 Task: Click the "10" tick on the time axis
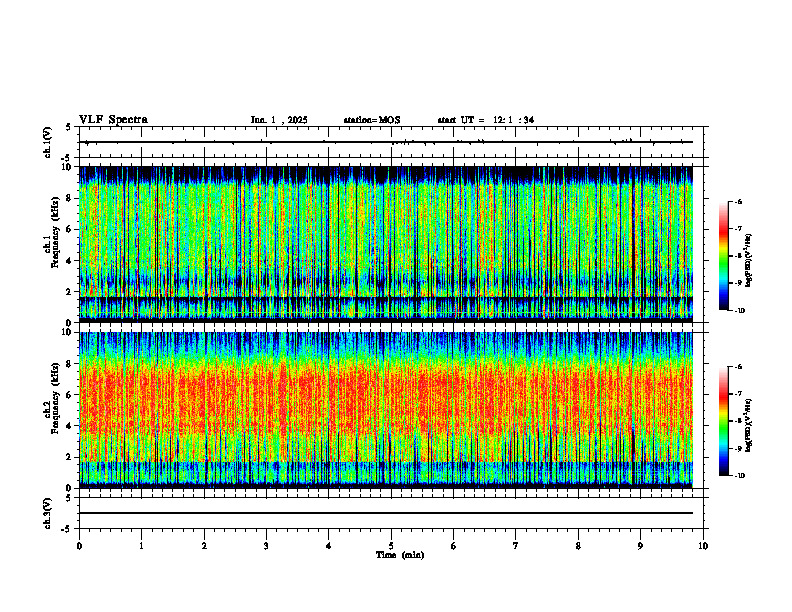tap(703, 546)
